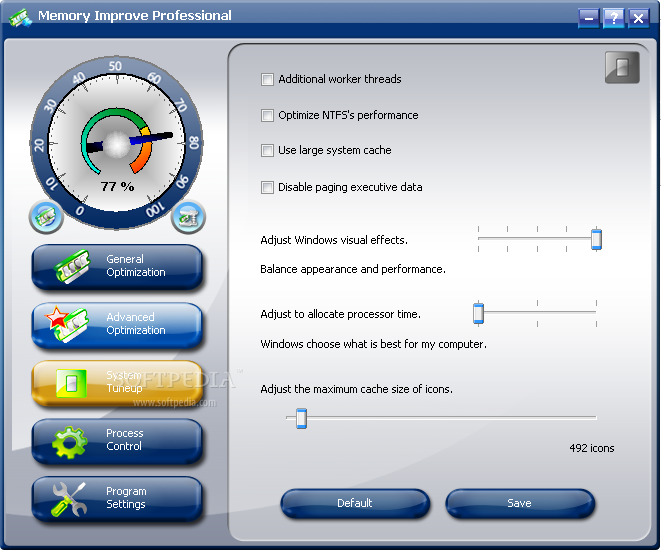Click the memory chip icon left of the gauge
This screenshot has width=661, height=550.
46,217
